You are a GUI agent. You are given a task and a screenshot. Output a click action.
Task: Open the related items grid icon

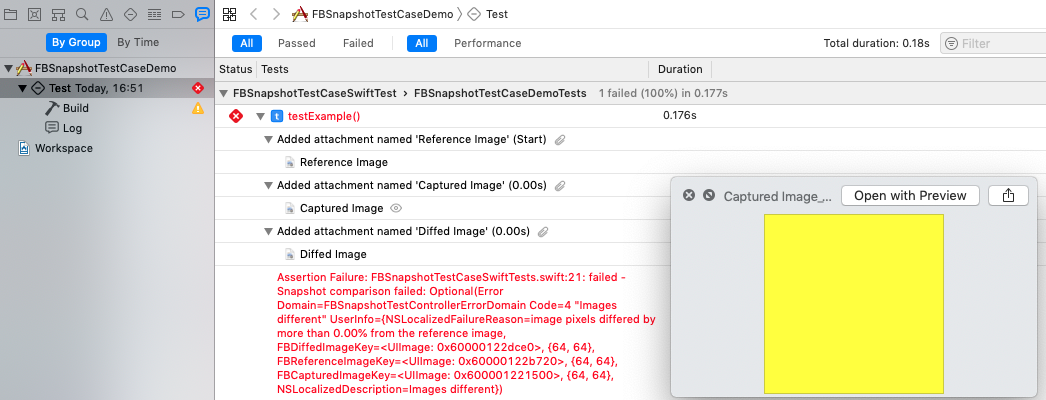229,14
